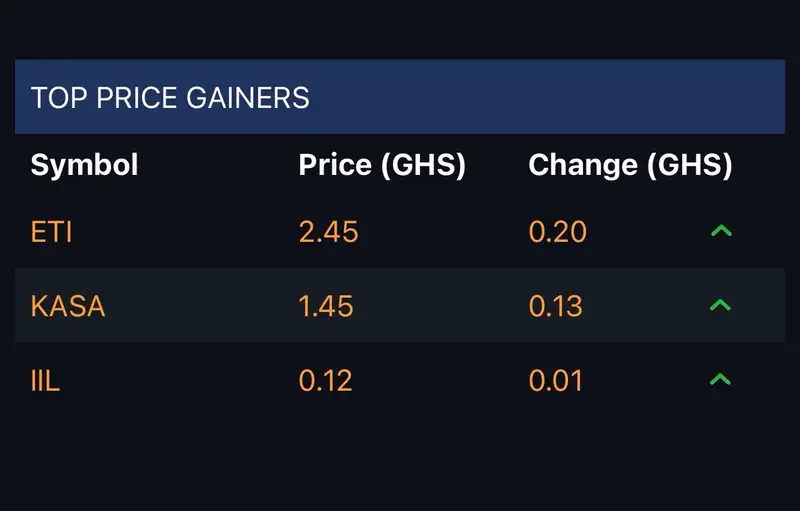800x511 pixels.
Task: Click the green up arrow for IIL
Action: coord(720,379)
